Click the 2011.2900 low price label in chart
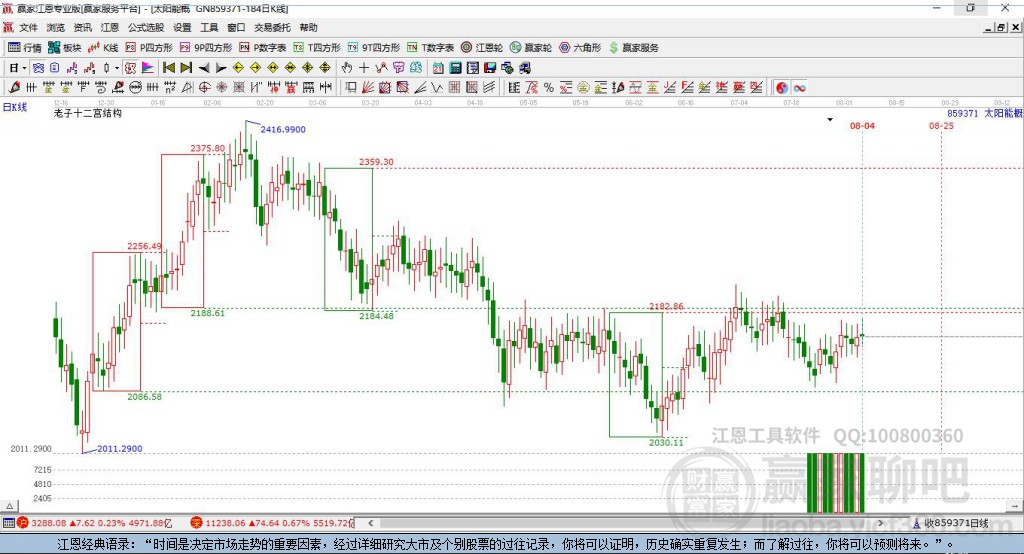The width and height of the screenshot is (1024, 554). coord(120,449)
